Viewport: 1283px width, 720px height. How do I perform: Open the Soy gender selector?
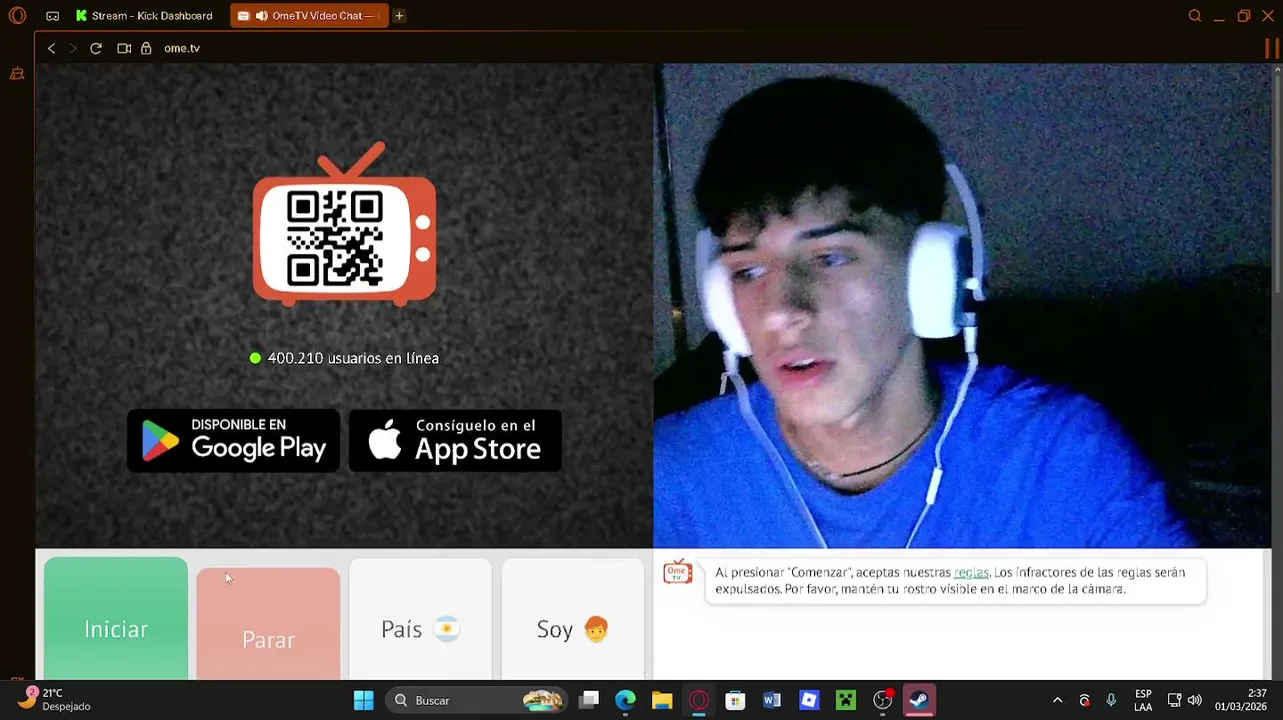pyautogui.click(x=572, y=619)
